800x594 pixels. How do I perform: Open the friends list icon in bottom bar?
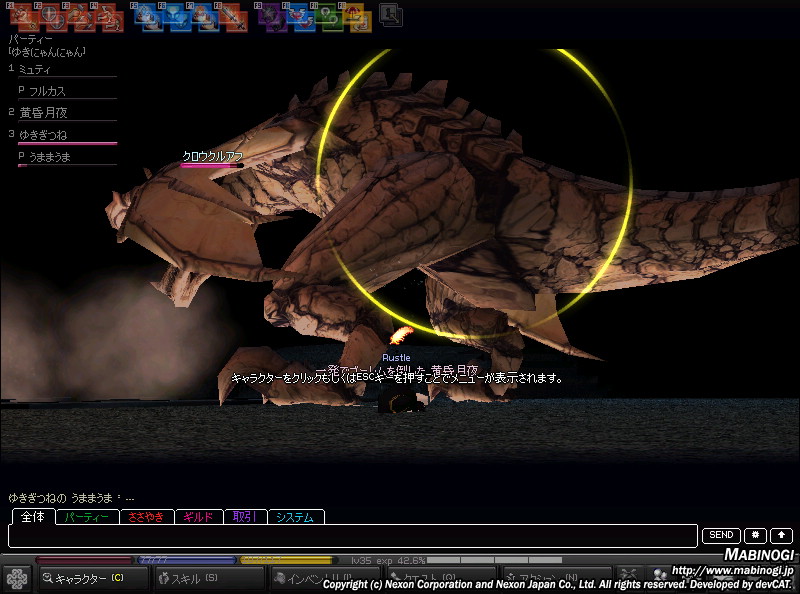[659, 576]
